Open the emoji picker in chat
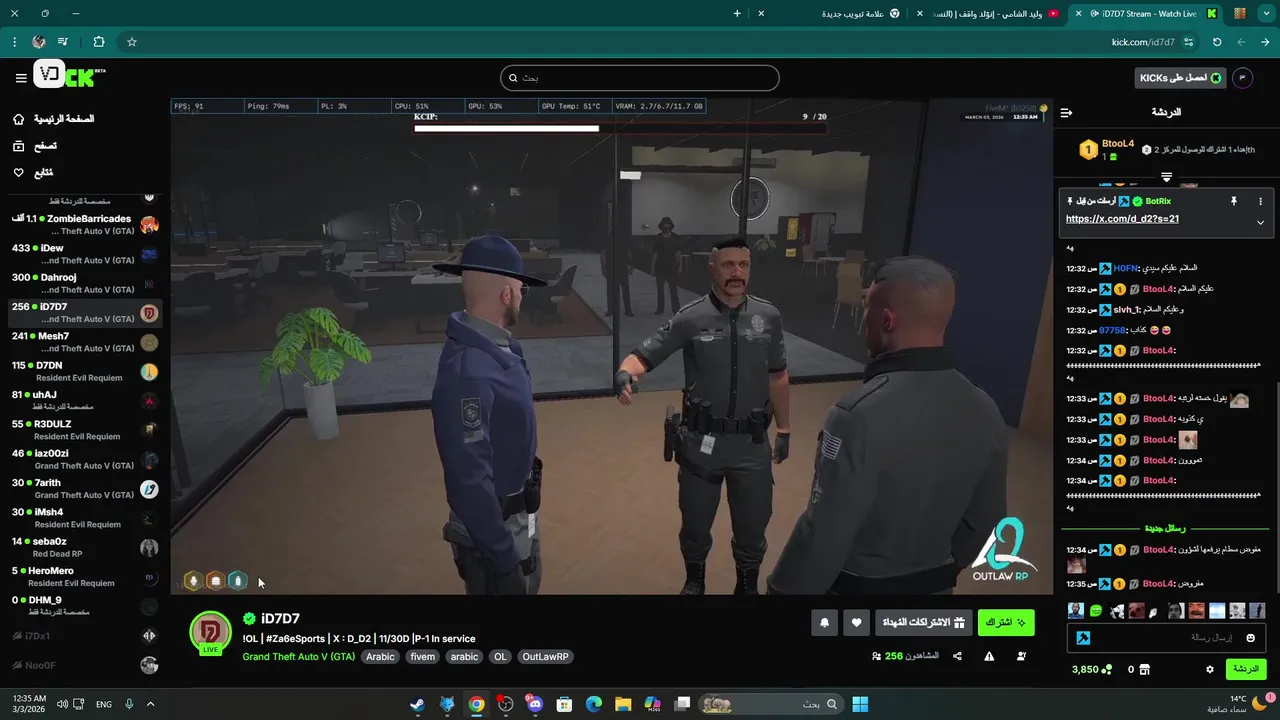1280x720 pixels. click(1251, 638)
